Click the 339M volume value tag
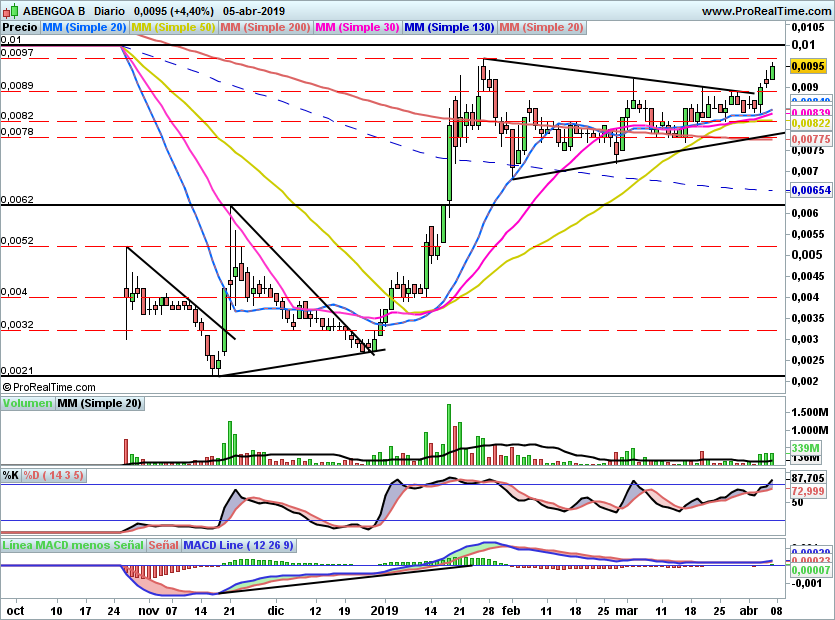Viewport: 835px width, 620px height. coord(805,448)
